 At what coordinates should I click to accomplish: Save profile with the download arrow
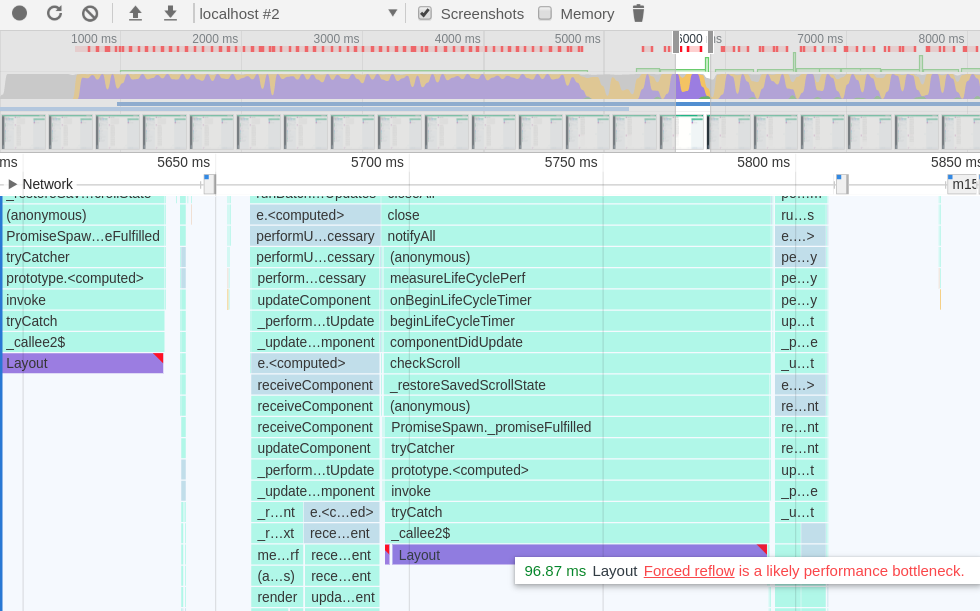170,13
